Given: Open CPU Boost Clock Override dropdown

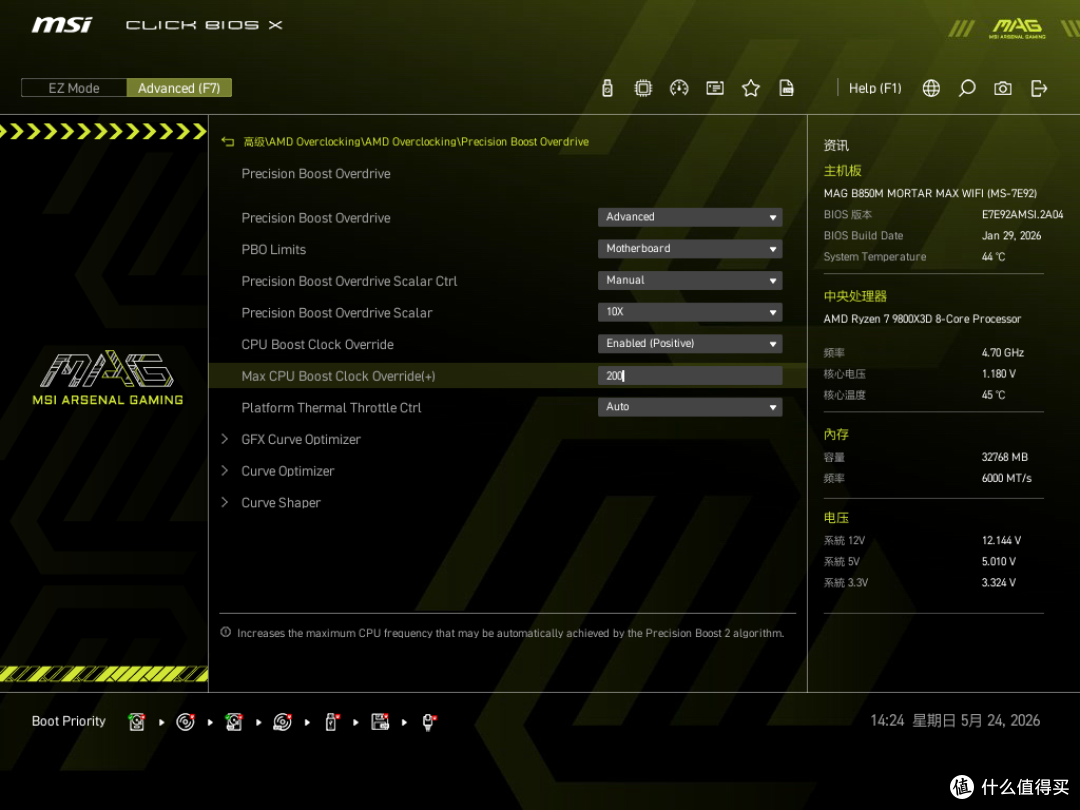Looking at the screenshot, I should tap(690, 344).
